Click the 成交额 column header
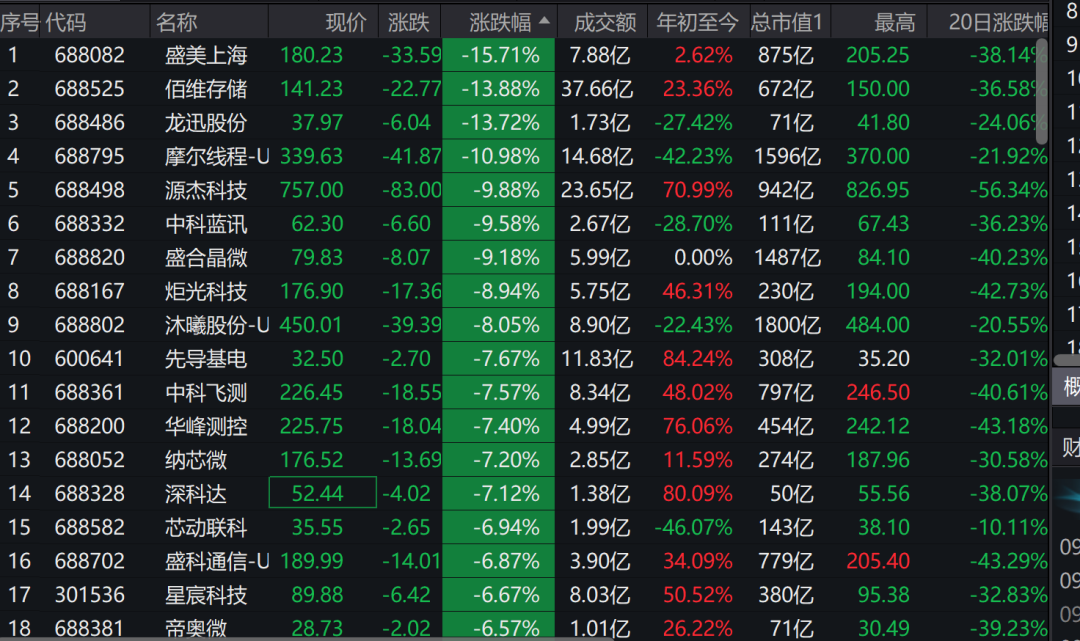1080x641 pixels. (x=605, y=23)
